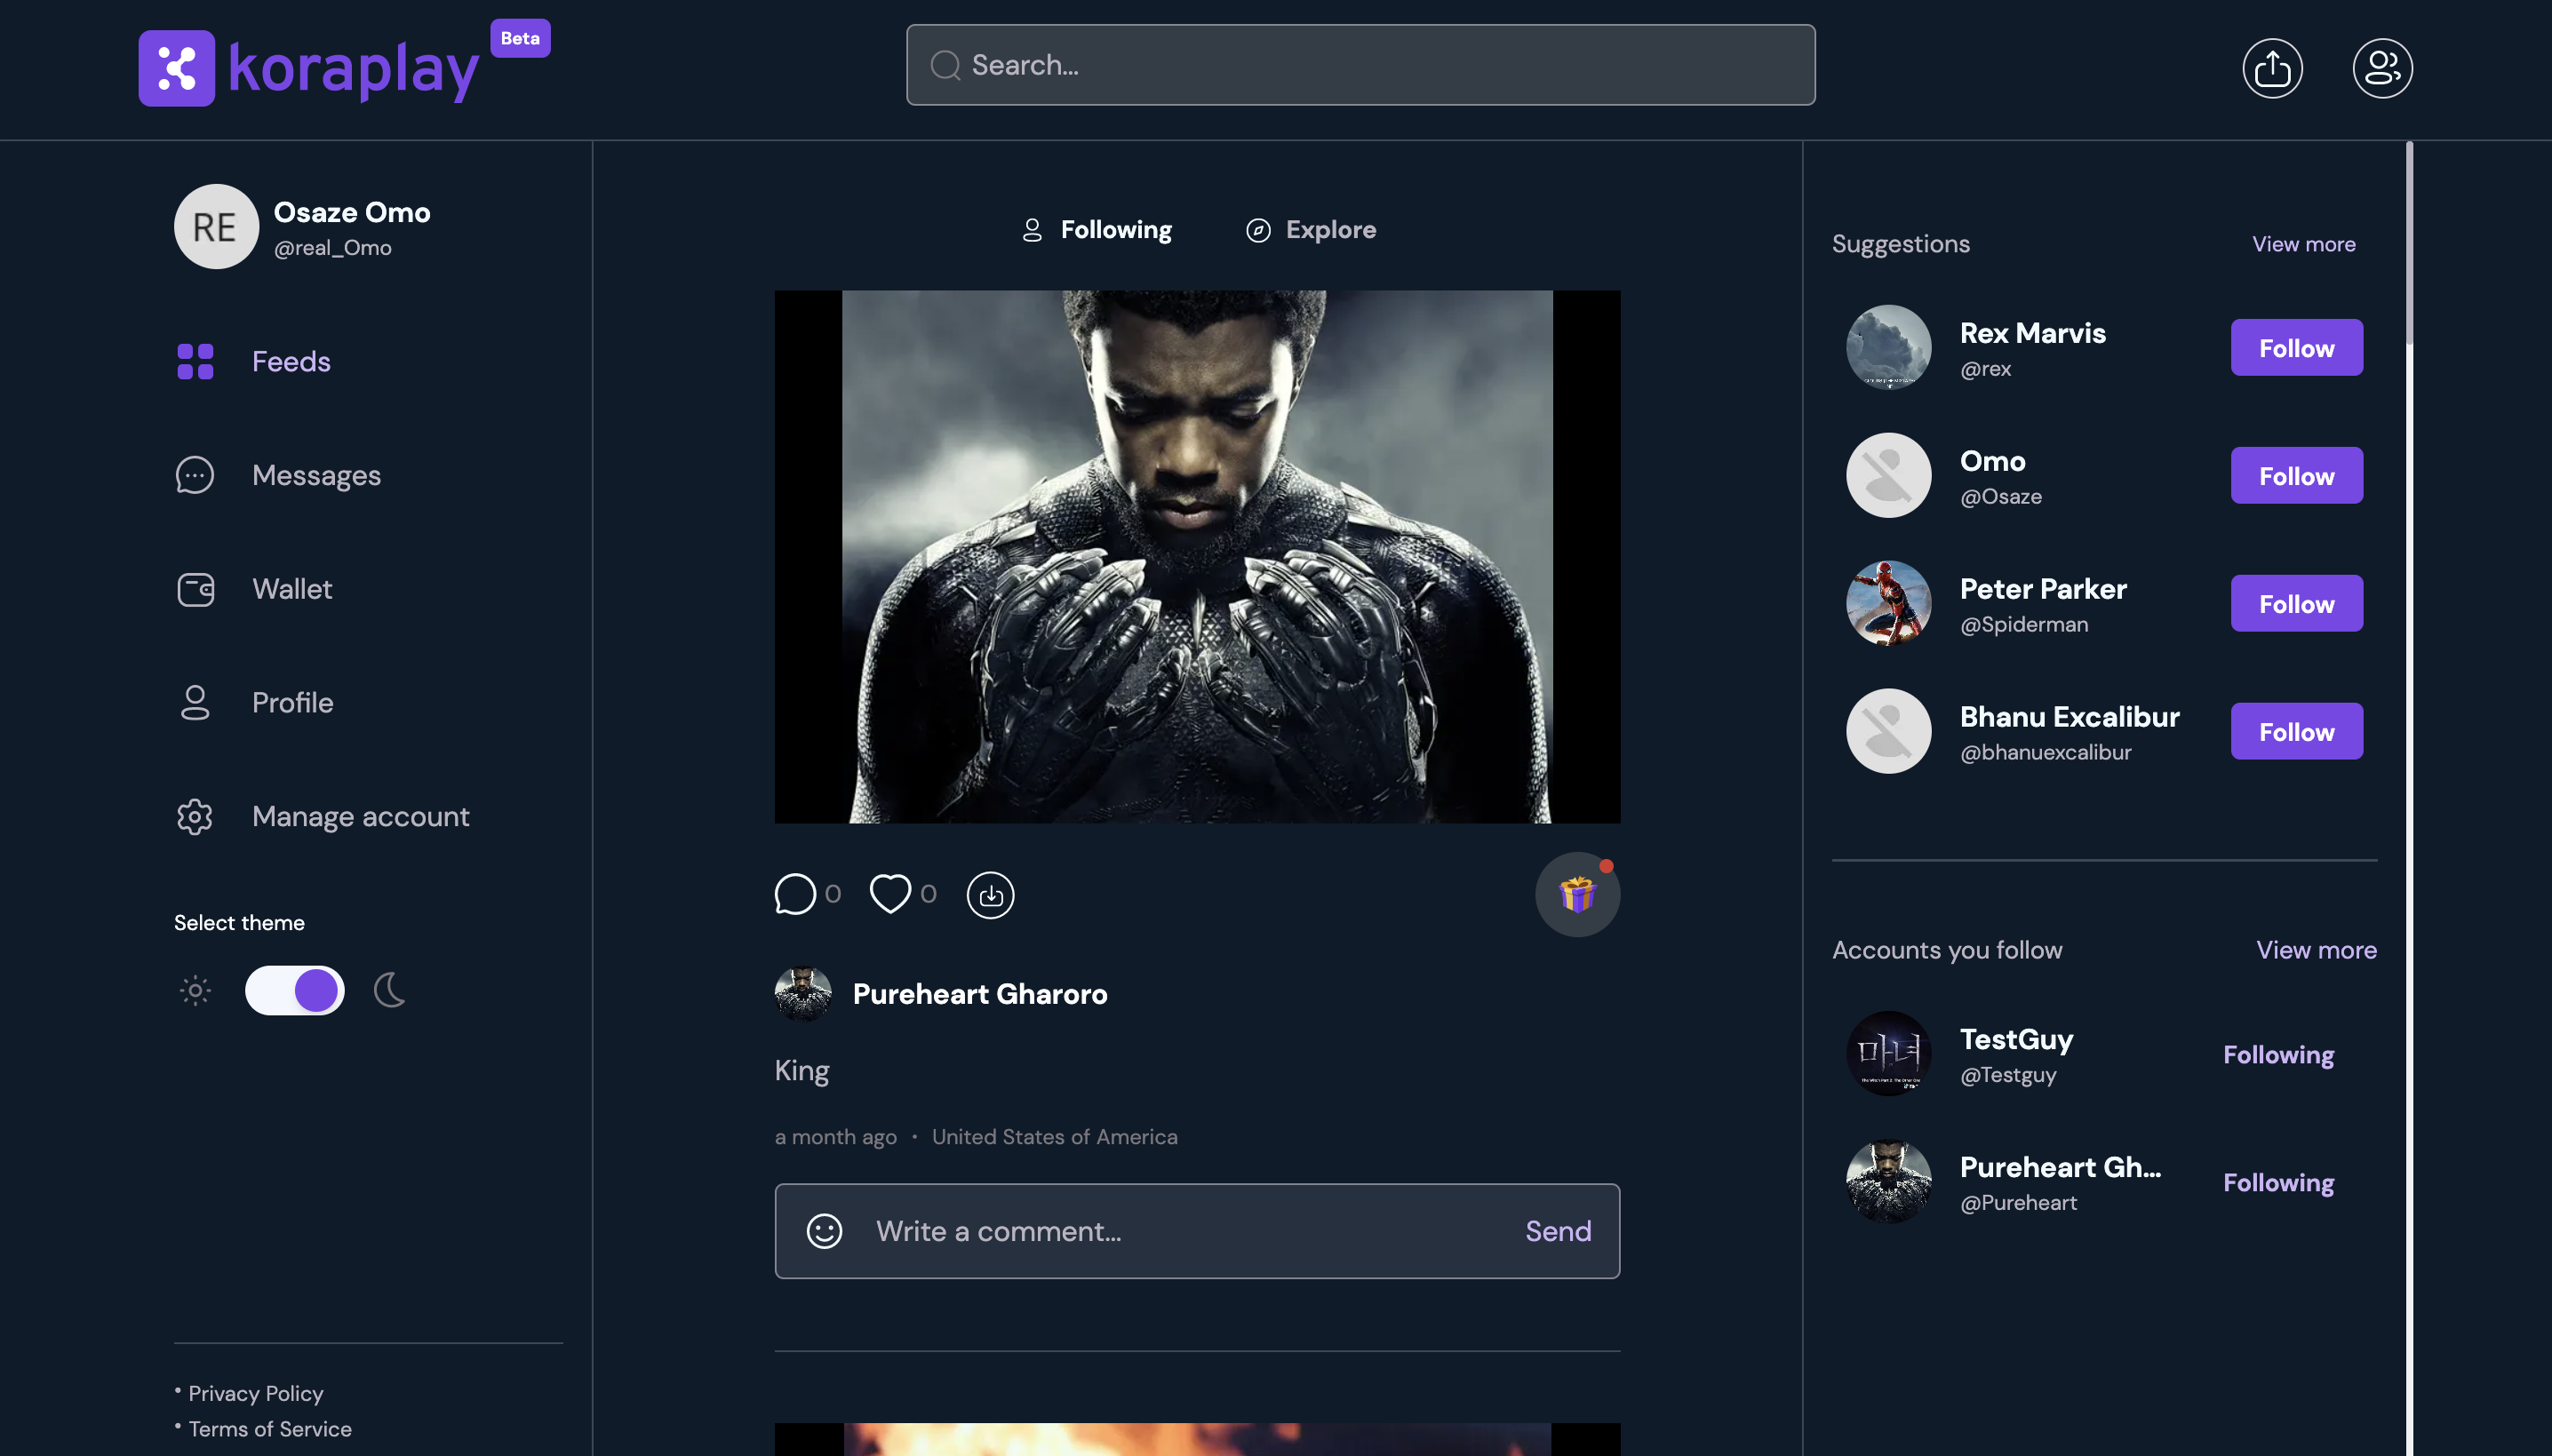
Task: Open comments via the speech bubble icon
Action: coord(795,893)
